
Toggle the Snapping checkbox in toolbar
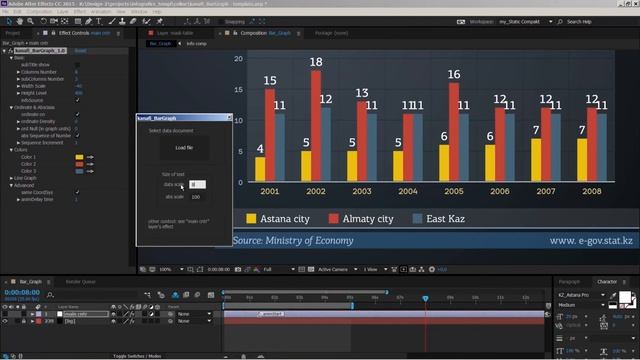pyautogui.click(x=221, y=22)
